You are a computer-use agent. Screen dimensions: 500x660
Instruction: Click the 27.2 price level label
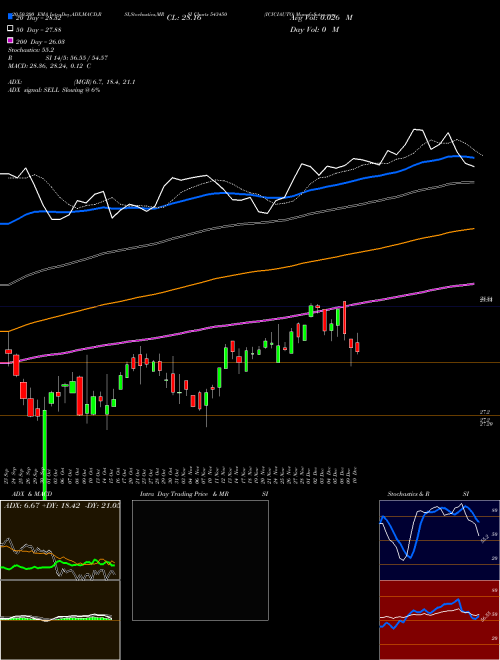point(485,412)
